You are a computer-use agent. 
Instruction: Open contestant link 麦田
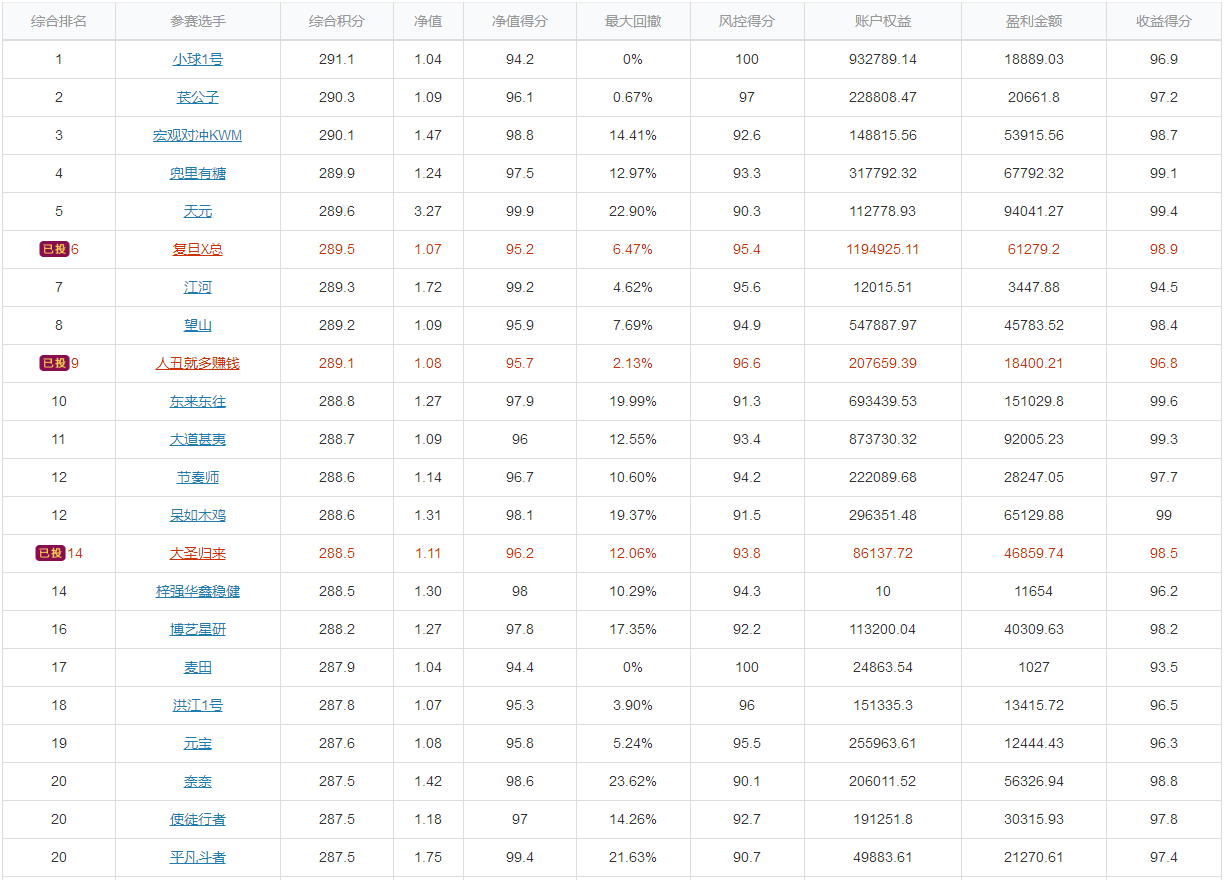click(197, 667)
